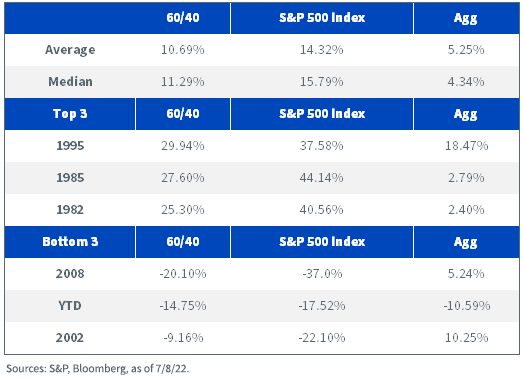This screenshot has width=524, height=389.
Task: Select the 1995 year cell
Action: tap(70, 146)
